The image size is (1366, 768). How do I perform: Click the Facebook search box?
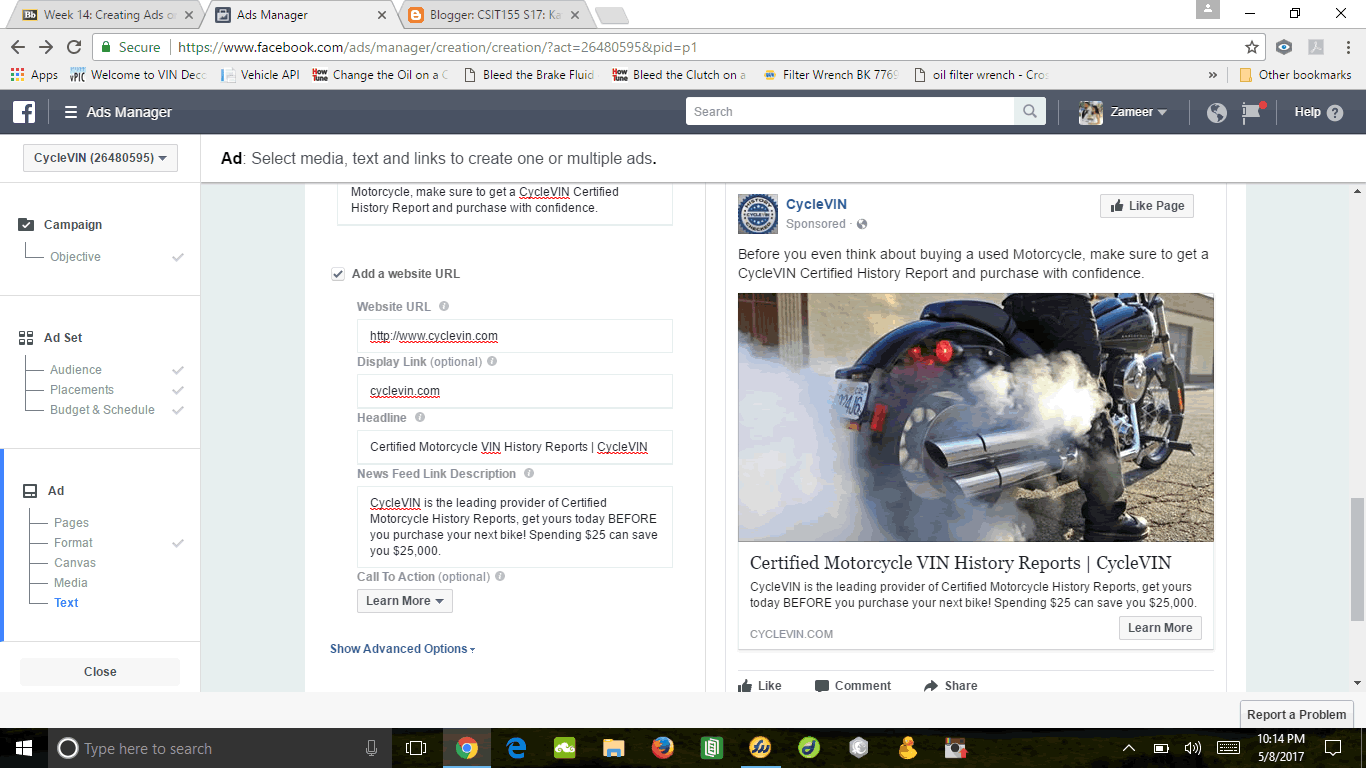click(x=850, y=112)
